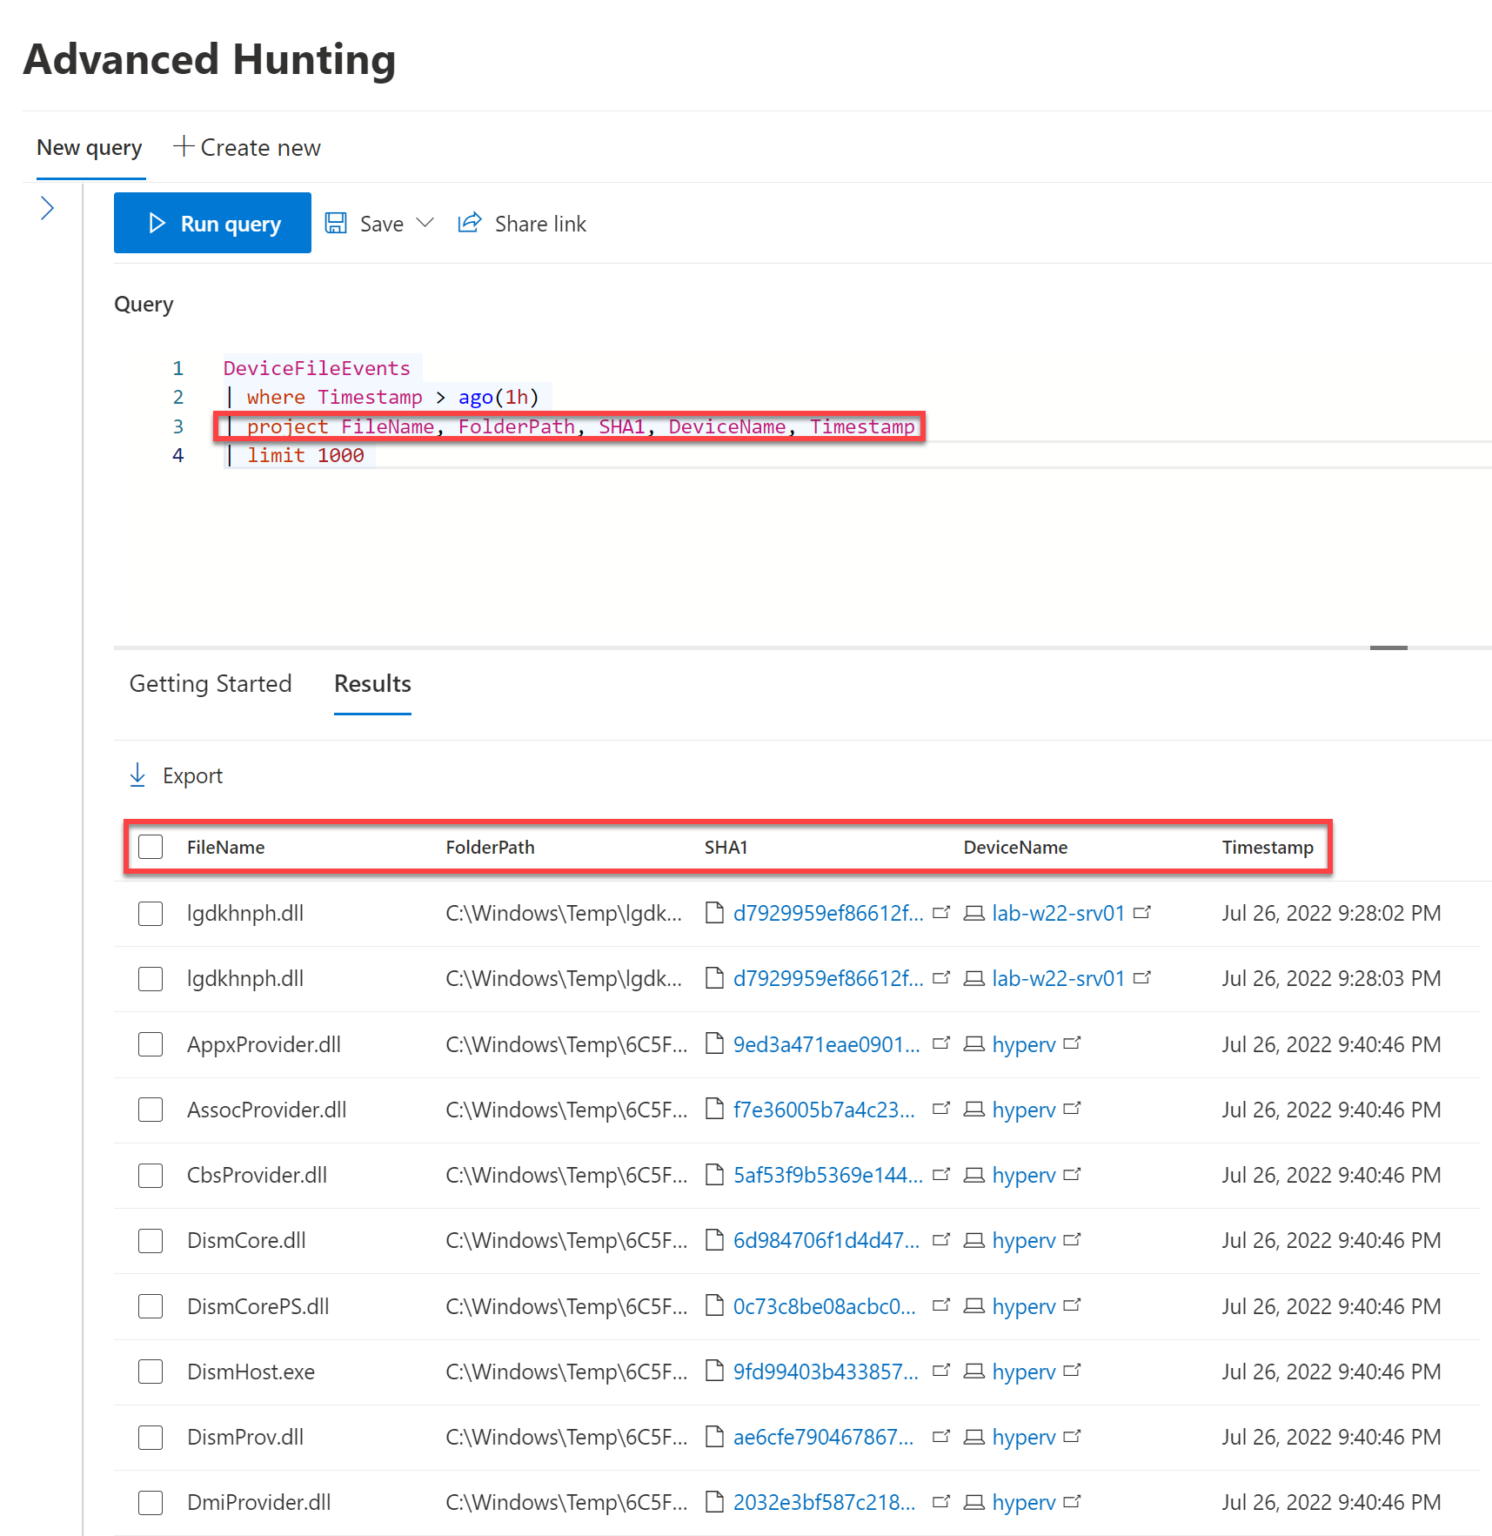This screenshot has width=1492, height=1536.
Task: Tick the select-all checkbox in the header row
Action: (x=151, y=847)
